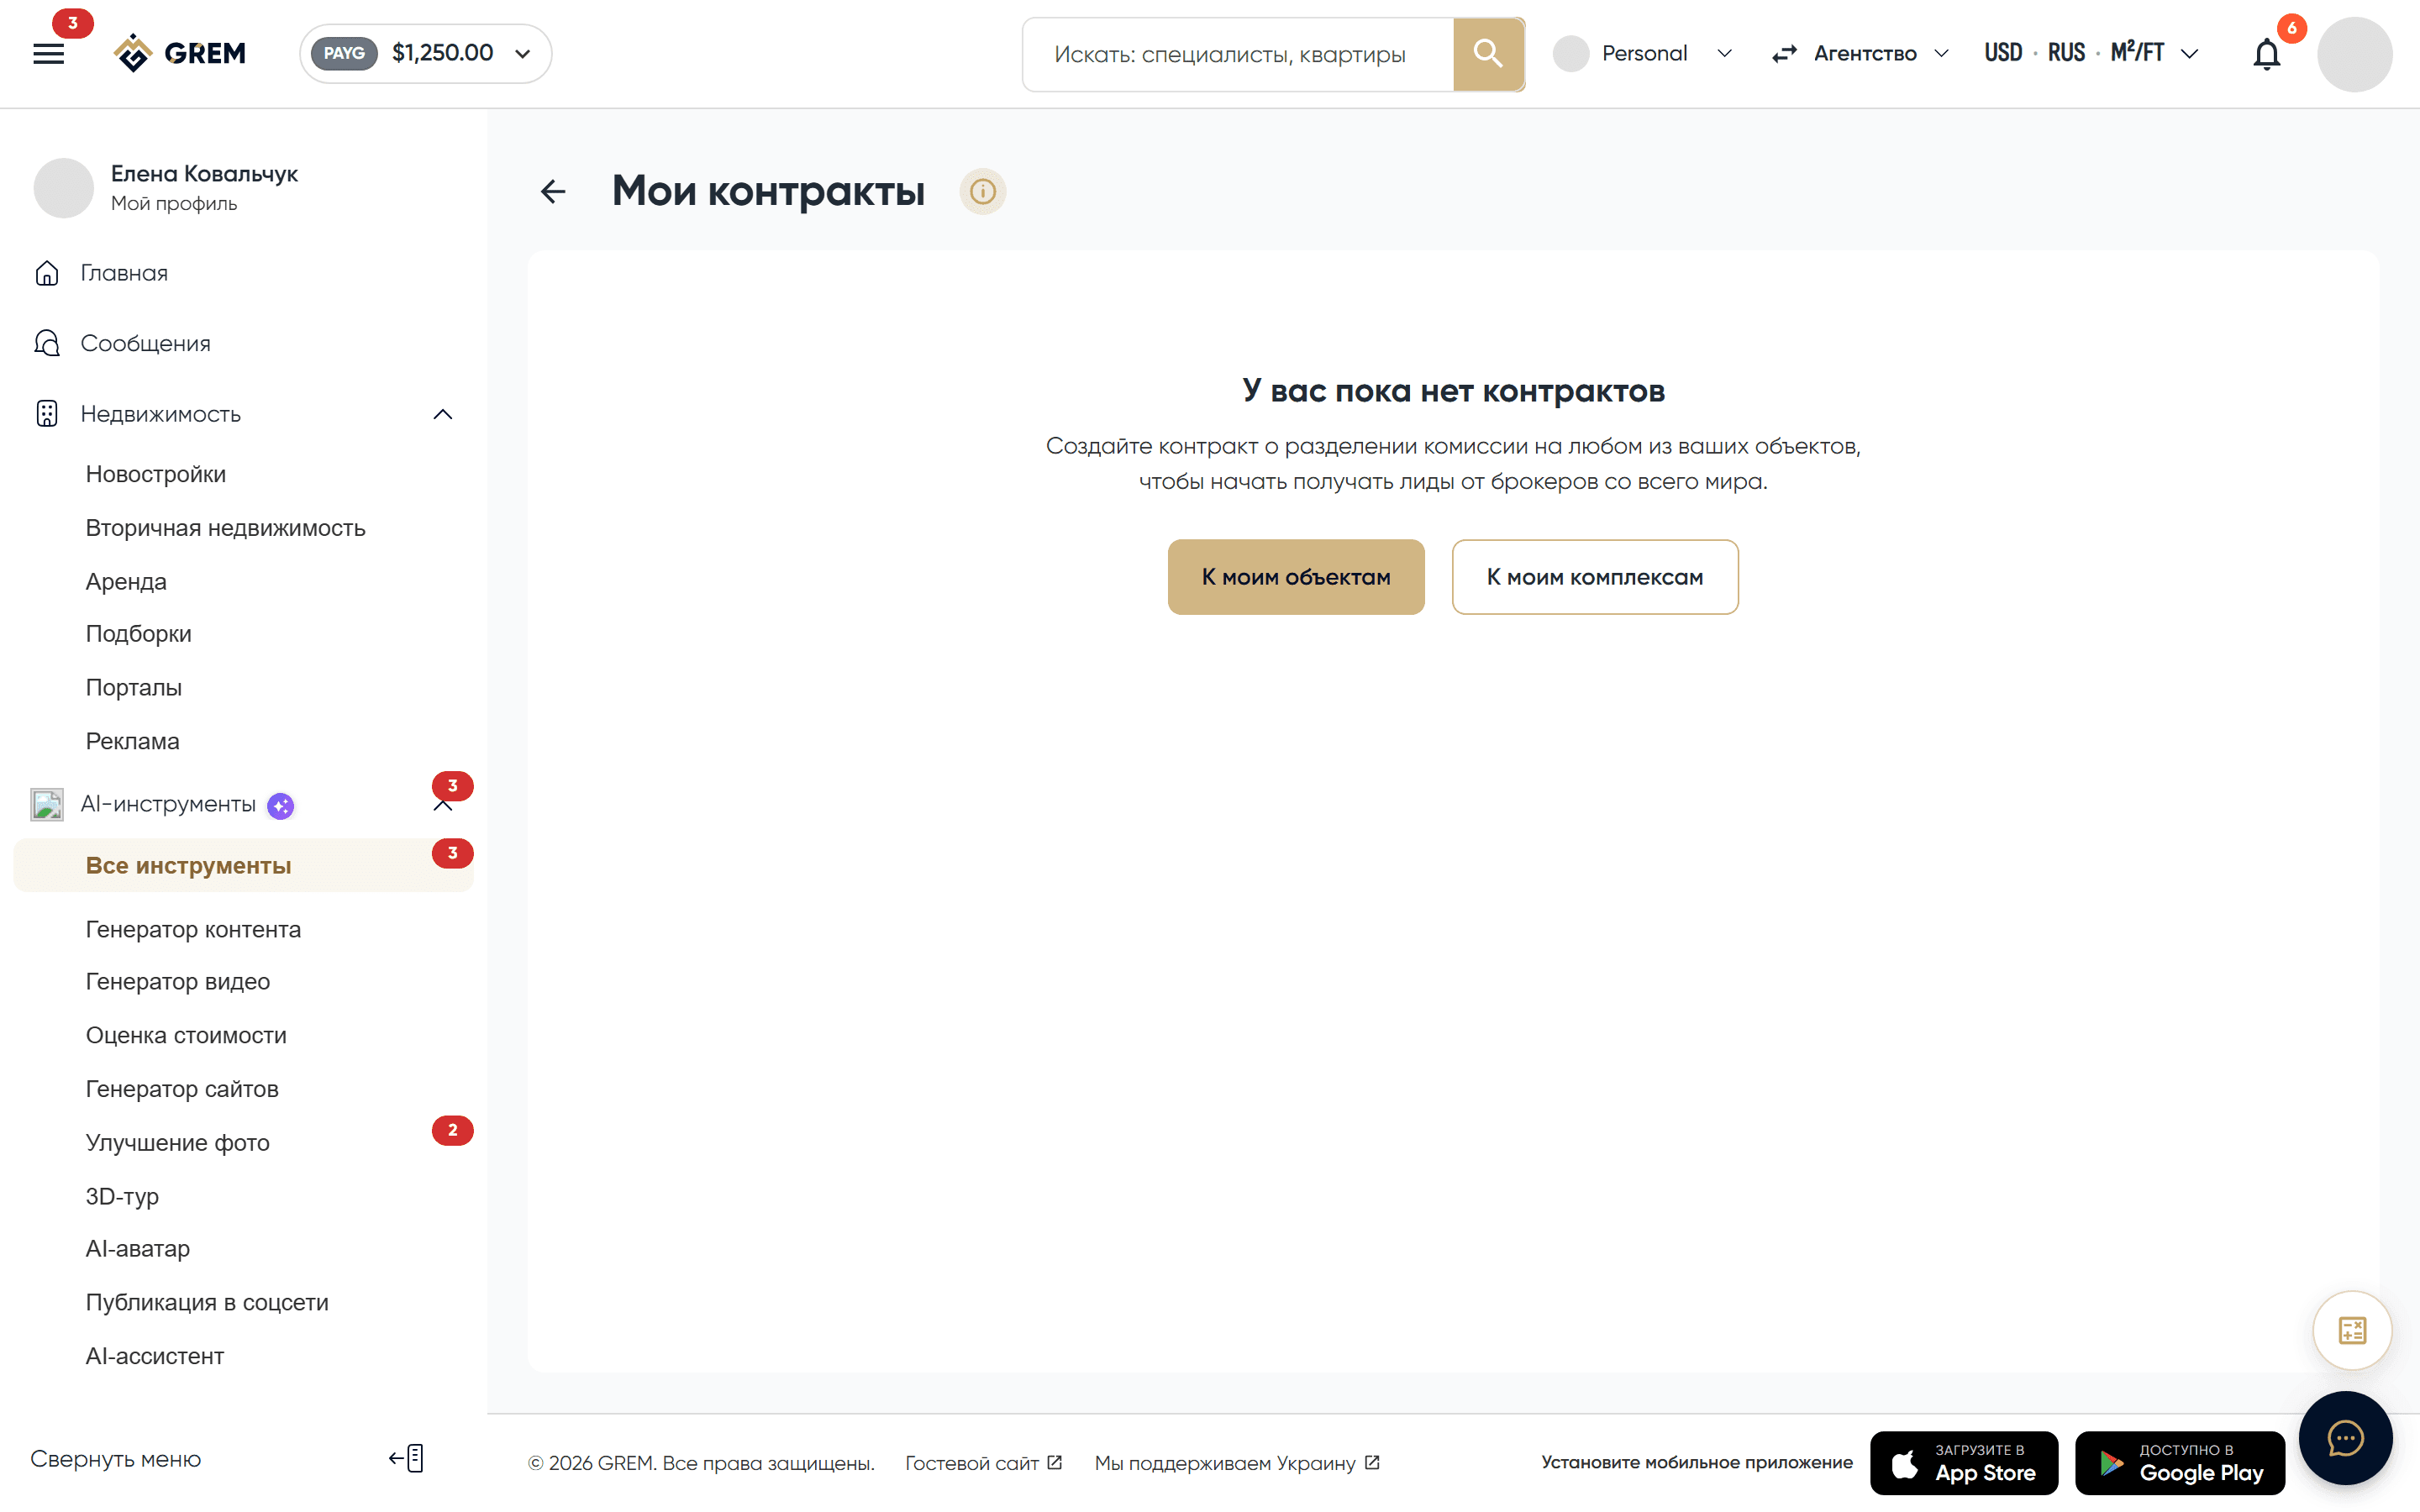This screenshot has width=2420, height=1512.
Task: Click the search field Искать: специалисты, квартиры
Action: pyautogui.click(x=1238, y=54)
